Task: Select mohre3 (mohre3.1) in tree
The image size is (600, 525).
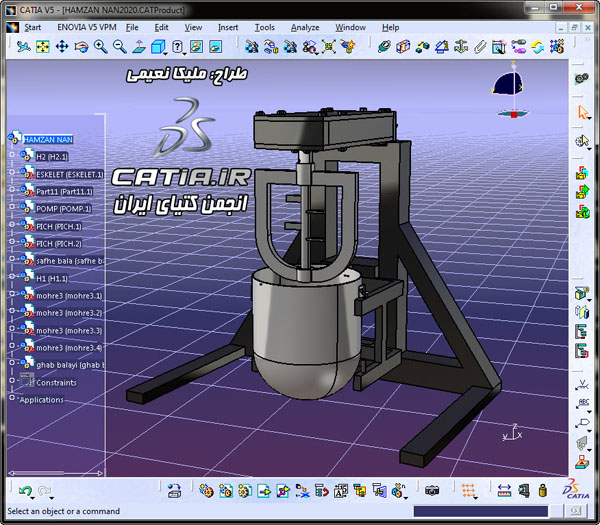Action: point(69,296)
